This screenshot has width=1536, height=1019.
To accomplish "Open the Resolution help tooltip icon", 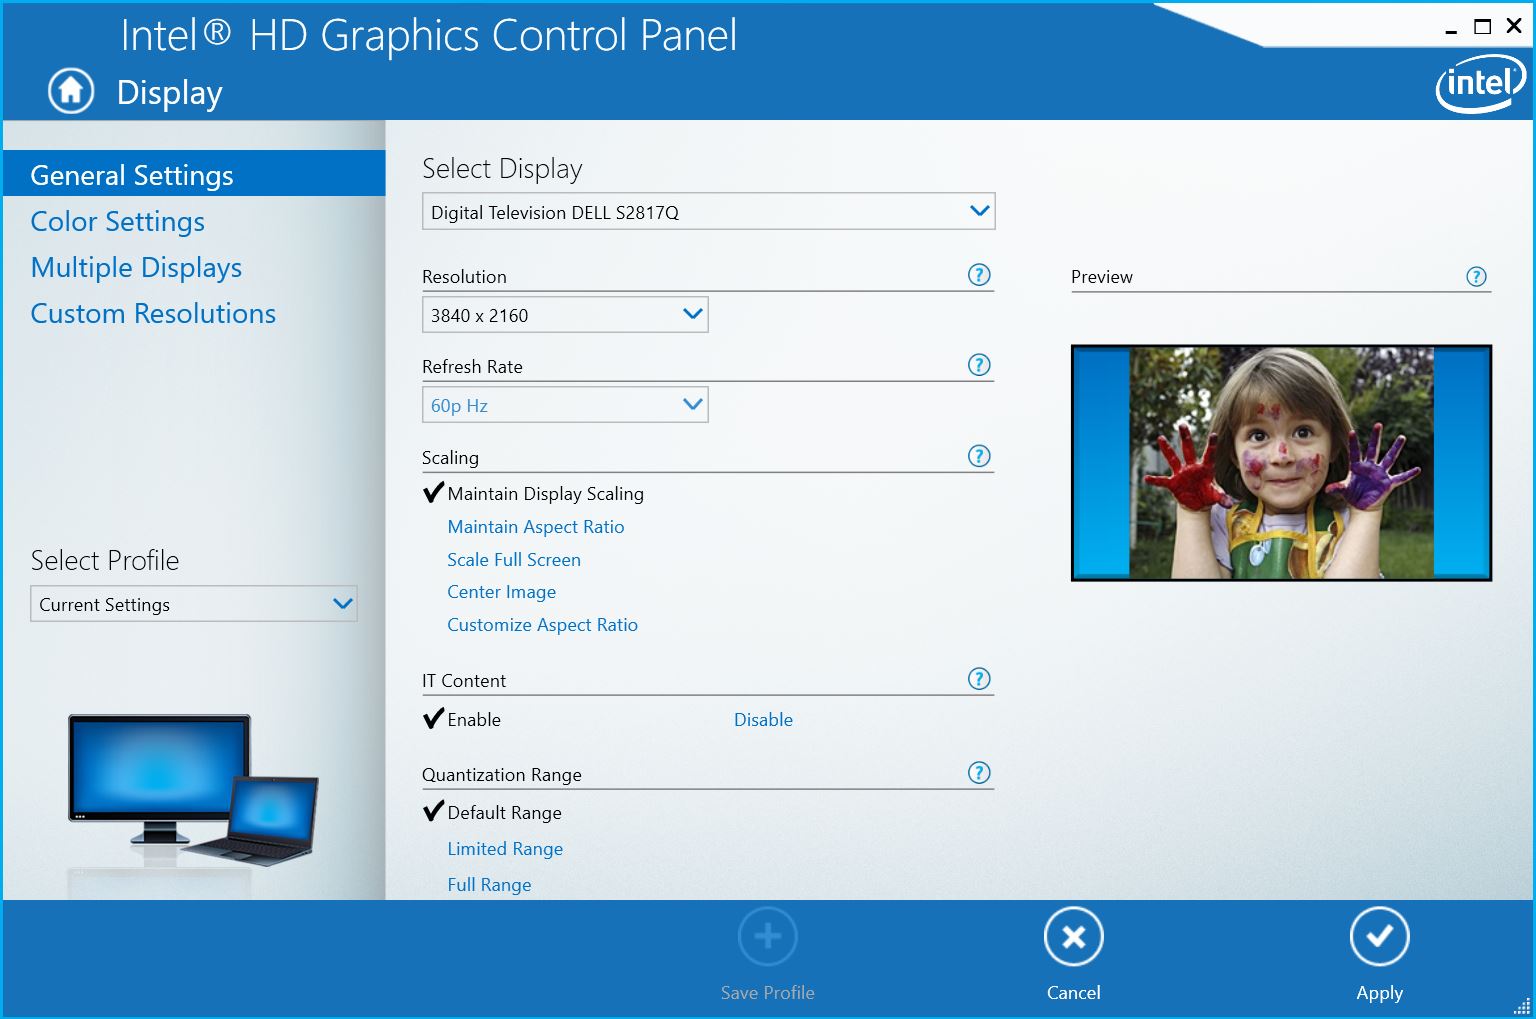I will (979, 274).
